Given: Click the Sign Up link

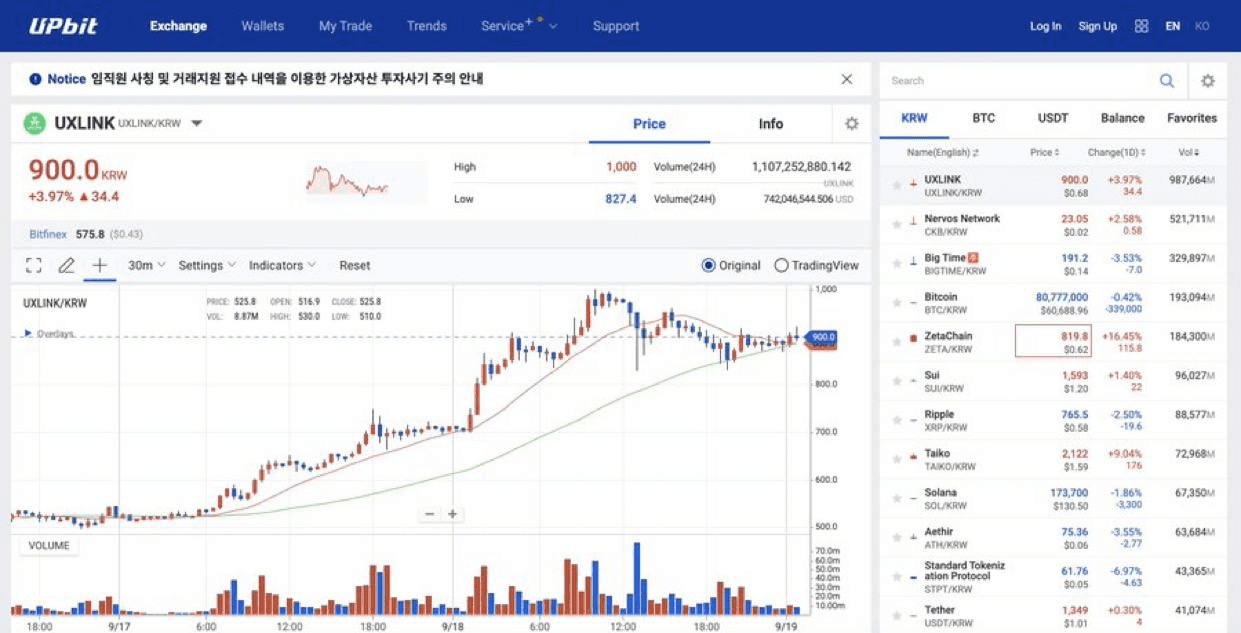Looking at the screenshot, I should 1098,26.
